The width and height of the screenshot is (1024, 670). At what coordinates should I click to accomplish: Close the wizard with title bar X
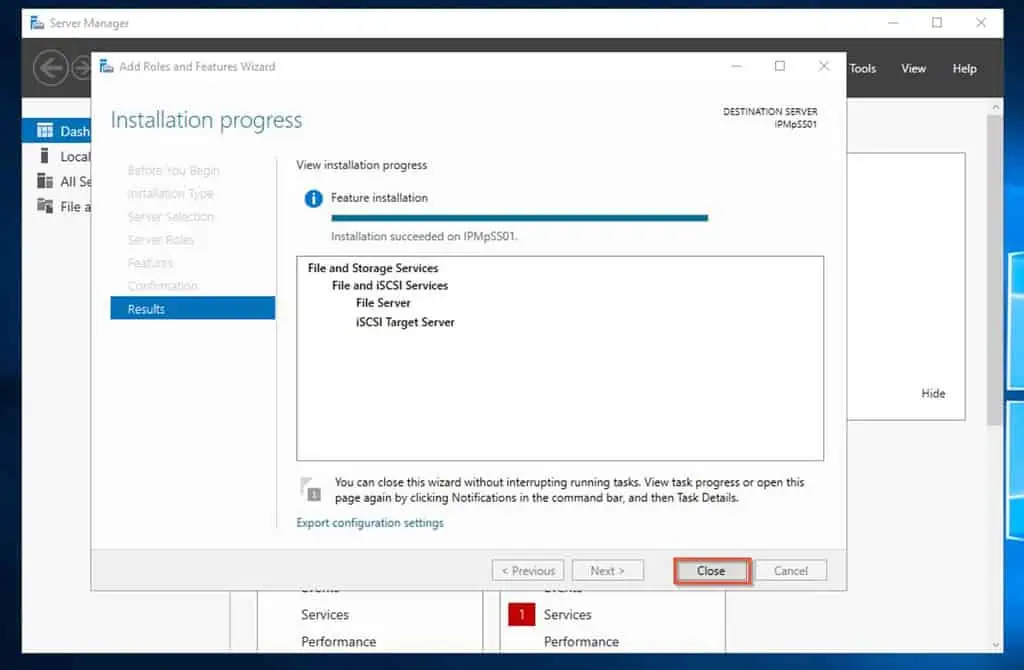click(824, 66)
